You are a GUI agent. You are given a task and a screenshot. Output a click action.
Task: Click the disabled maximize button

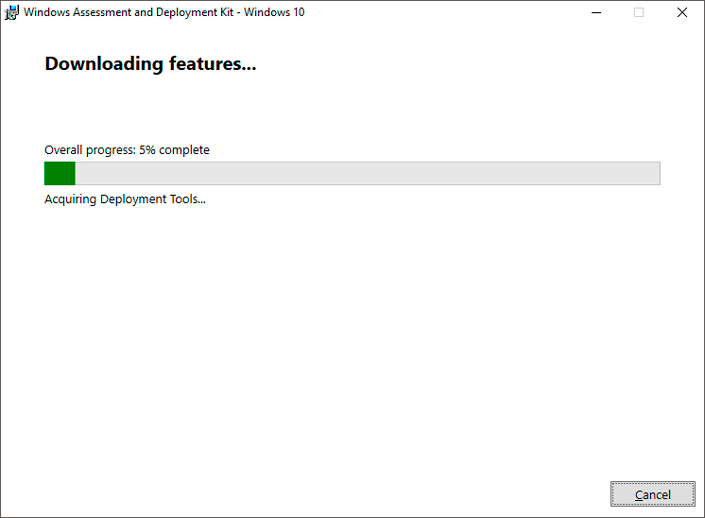pos(639,13)
